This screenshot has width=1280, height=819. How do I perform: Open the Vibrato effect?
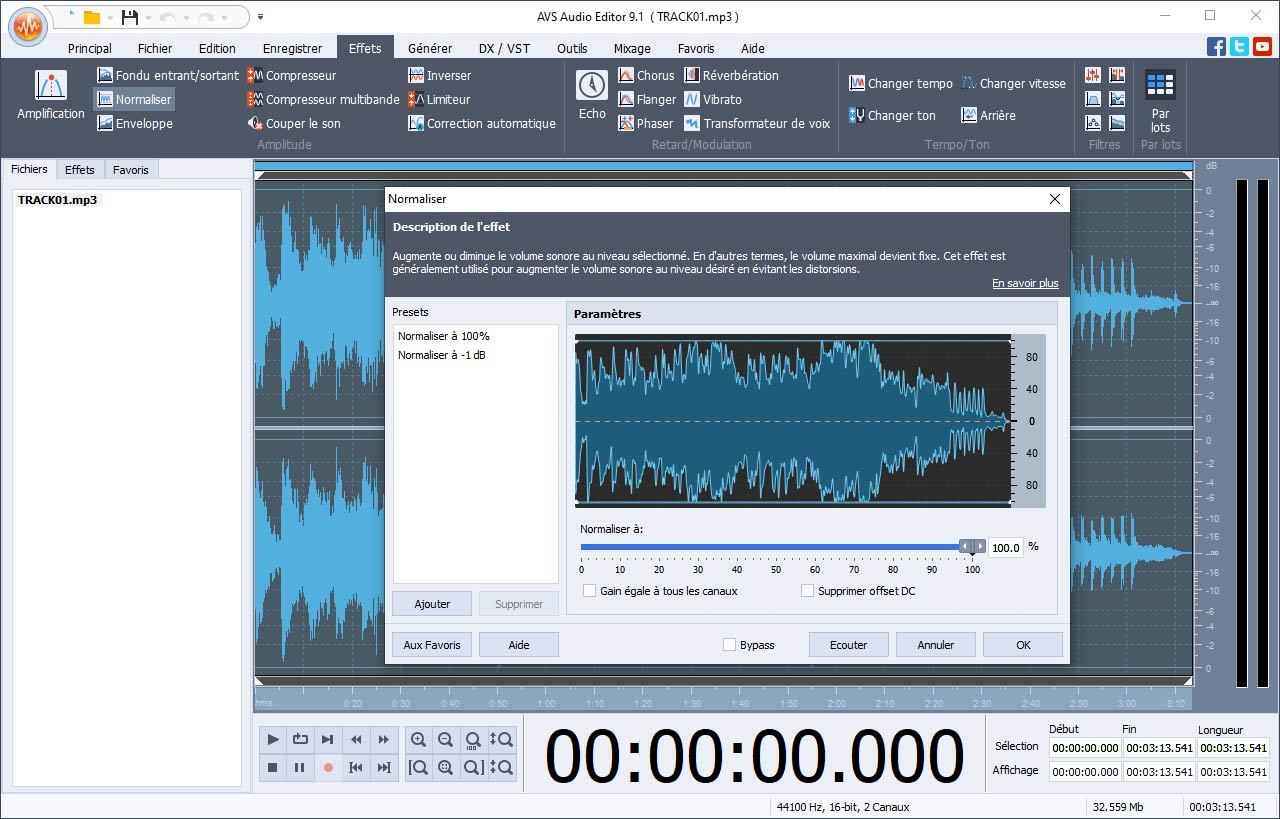click(713, 99)
